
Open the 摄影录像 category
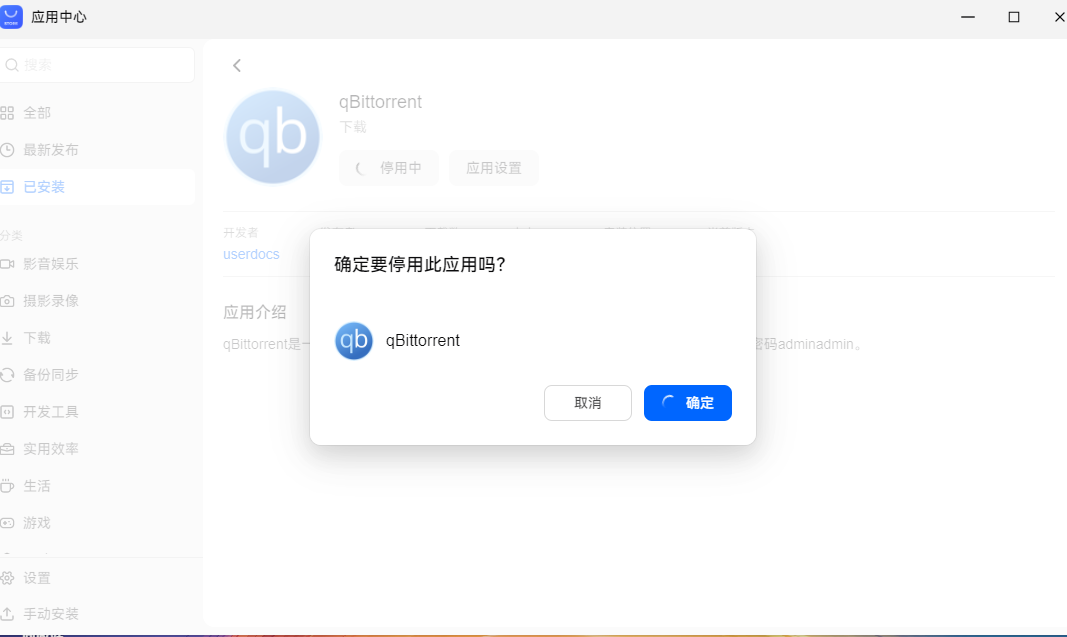(x=95, y=301)
